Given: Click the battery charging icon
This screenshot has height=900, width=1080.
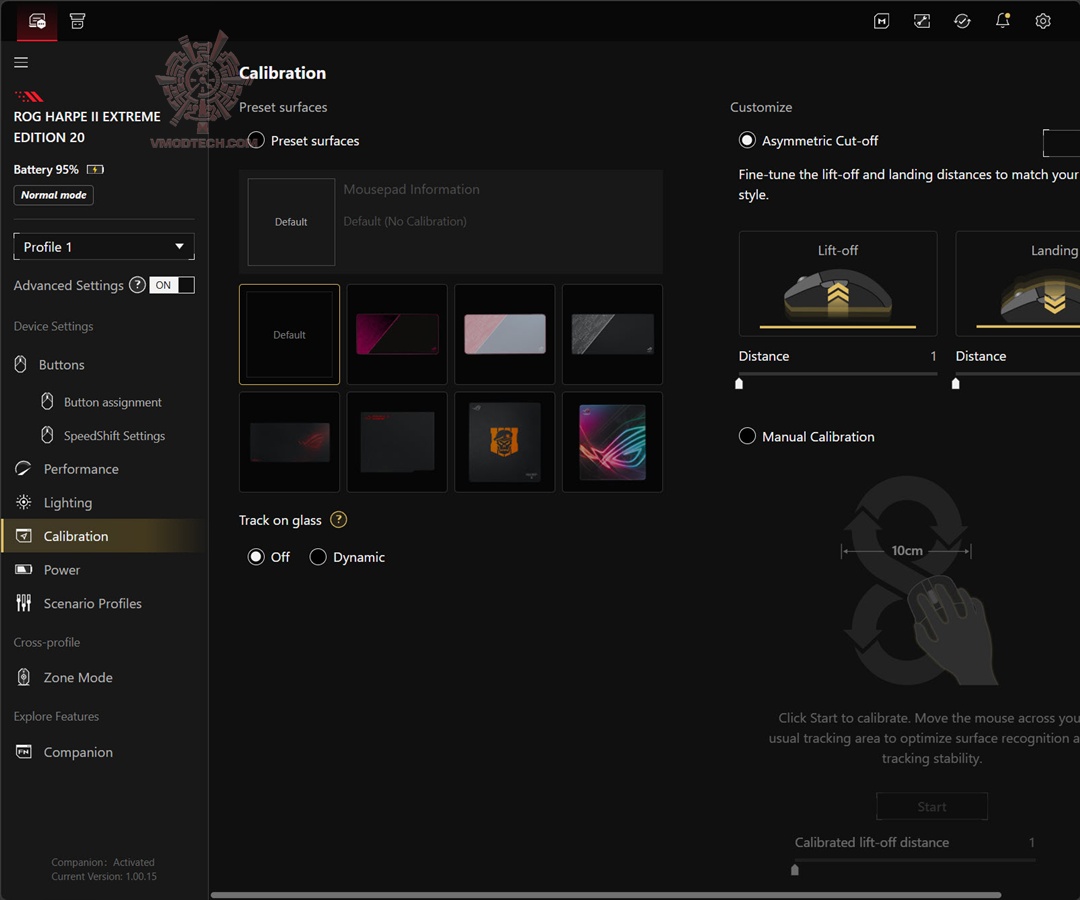Looking at the screenshot, I should click(95, 169).
